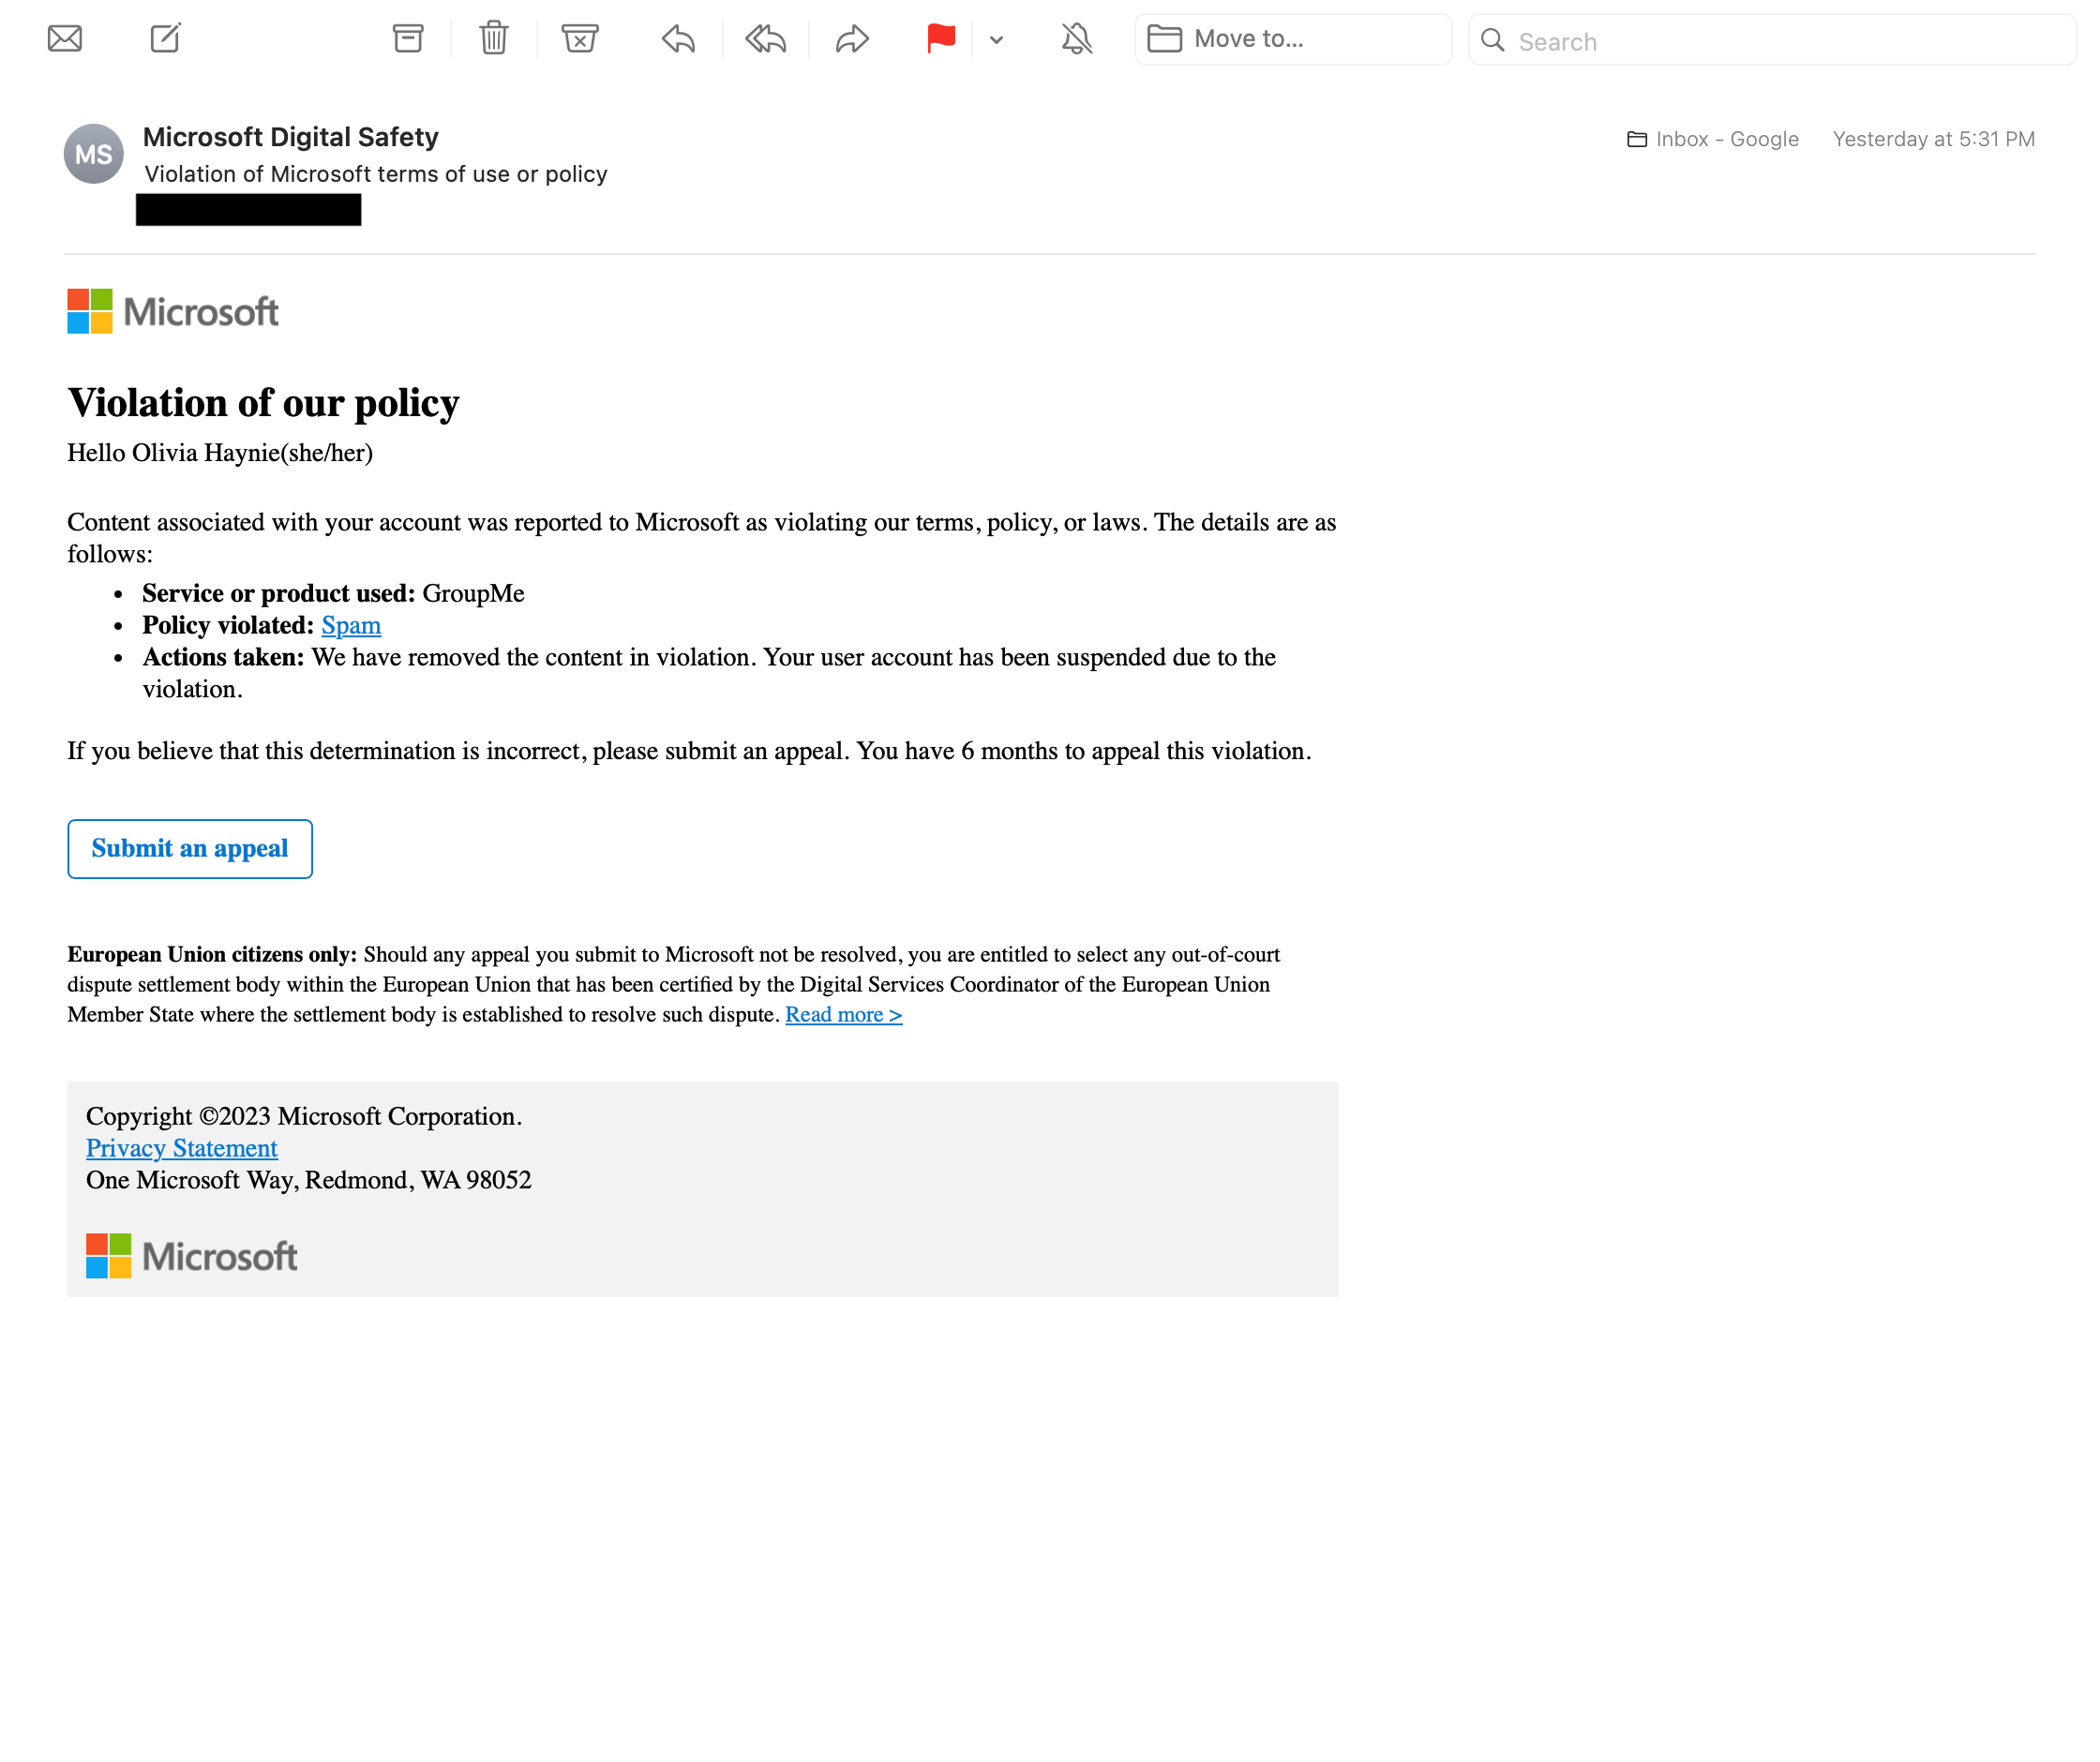2100x1762 pixels.
Task: Open the Spam policy link
Action: (x=351, y=626)
